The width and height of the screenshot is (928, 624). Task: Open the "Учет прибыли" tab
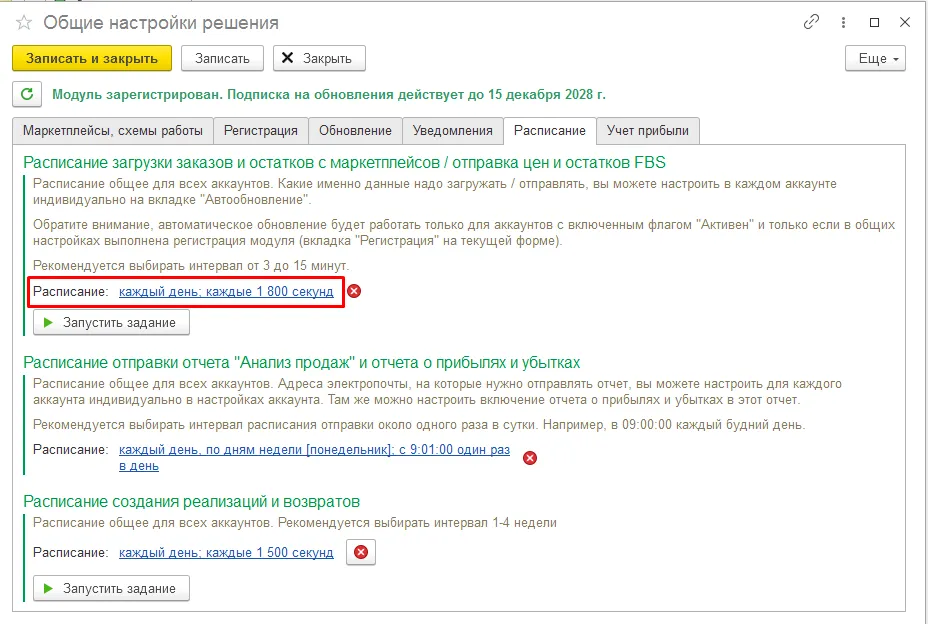(x=648, y=131)
